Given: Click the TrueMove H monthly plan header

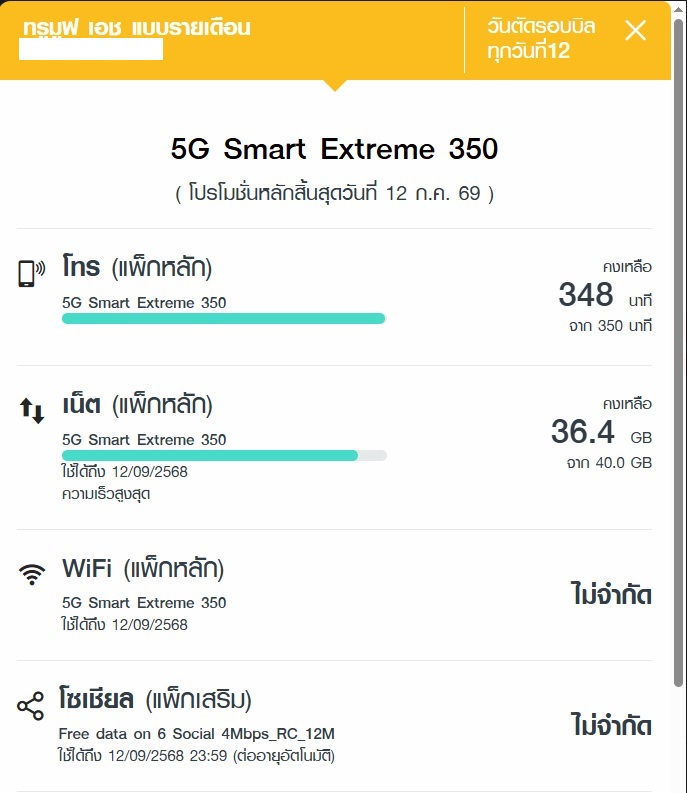Looking at the screenshot, I should coord(137,28).
